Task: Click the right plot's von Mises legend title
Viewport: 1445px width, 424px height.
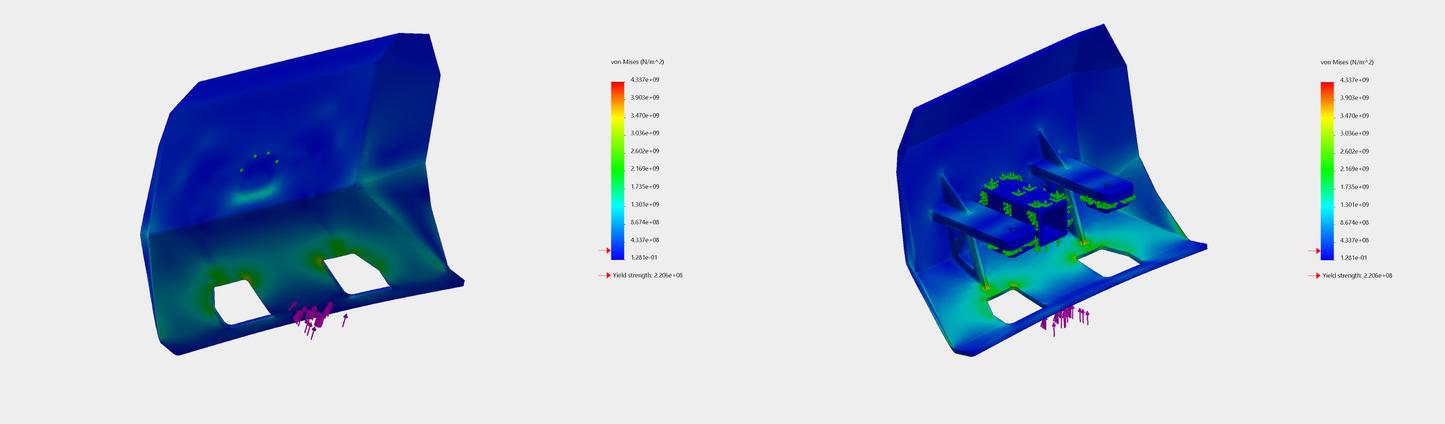Action: [x=1346, y=62]
